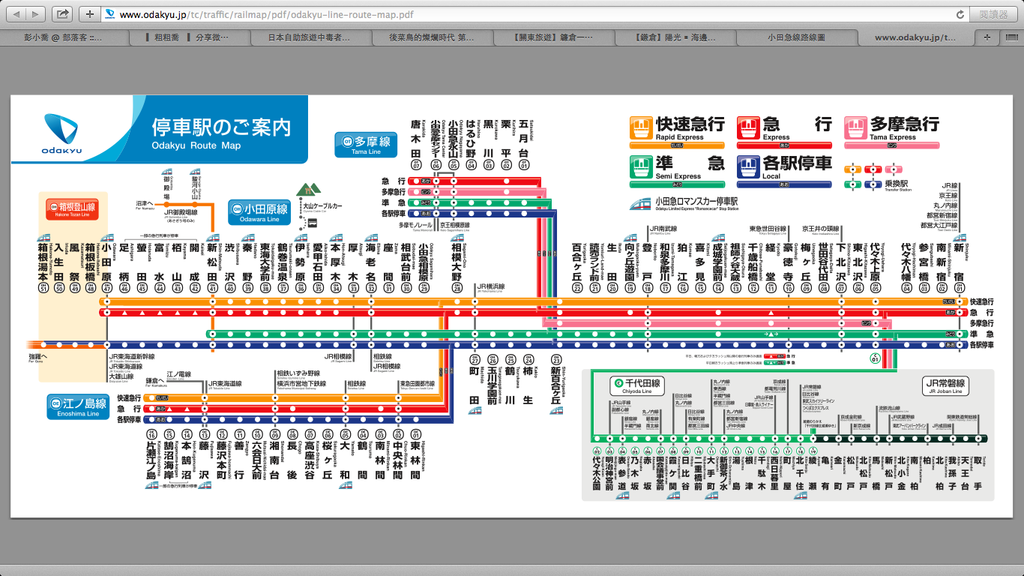
Task: Reload the page with the refresh icon
Action: [960, 14]
